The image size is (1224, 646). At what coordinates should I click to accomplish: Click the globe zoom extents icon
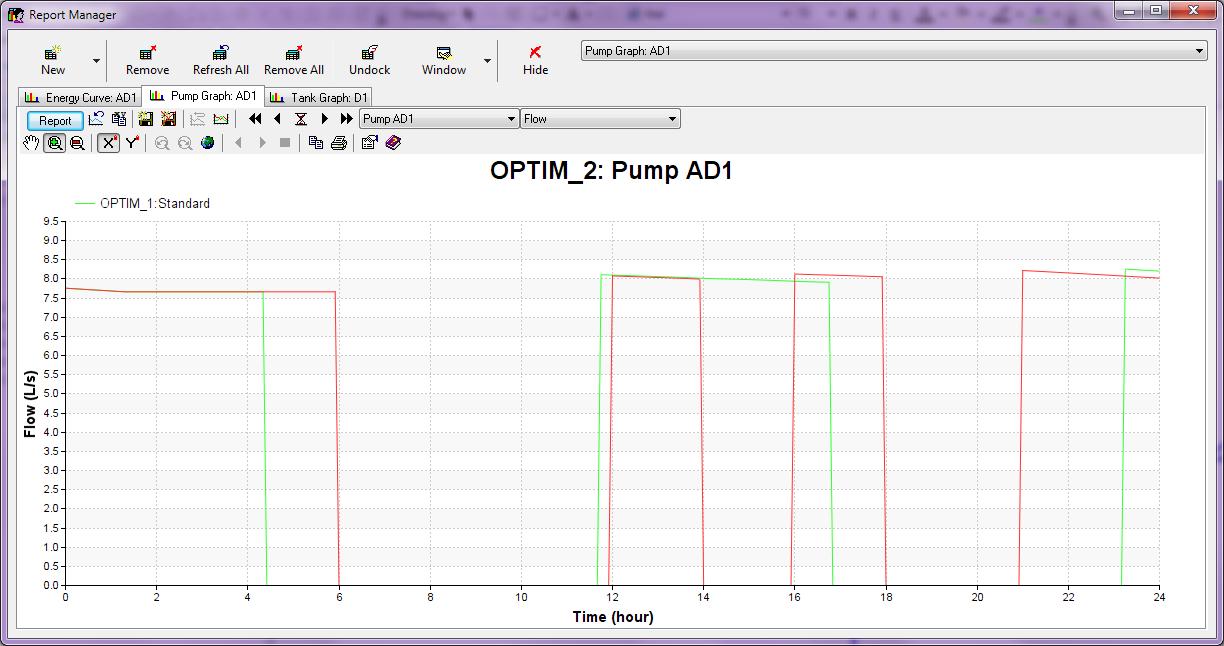coord(207,143)
